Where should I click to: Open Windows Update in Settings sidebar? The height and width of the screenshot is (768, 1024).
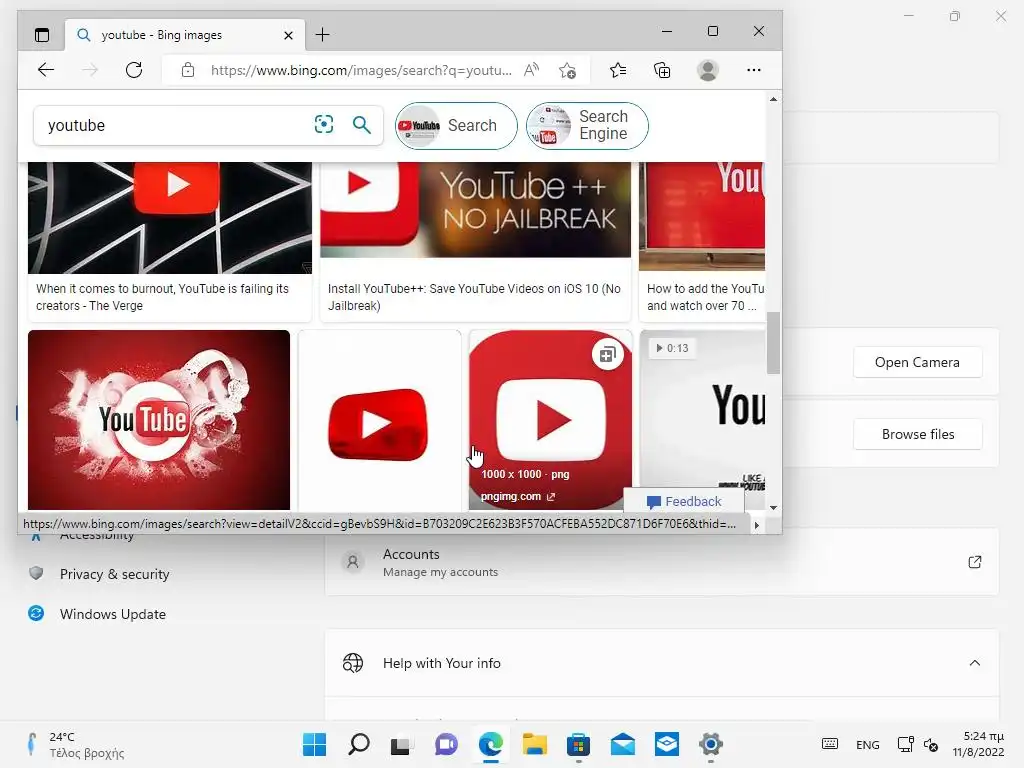pyautogui.click(x=112, y=614)
